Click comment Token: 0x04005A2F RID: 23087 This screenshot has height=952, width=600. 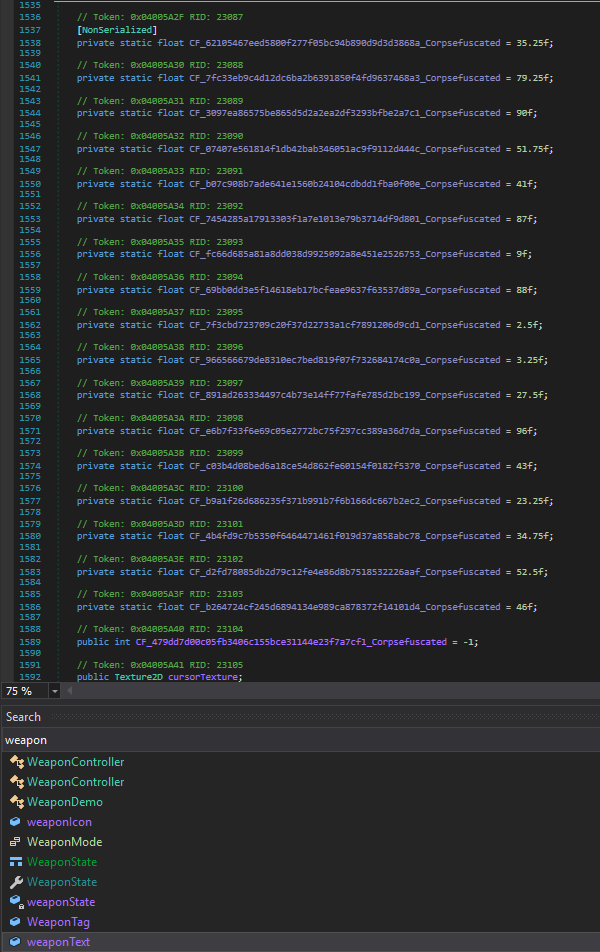click(160, 17)
